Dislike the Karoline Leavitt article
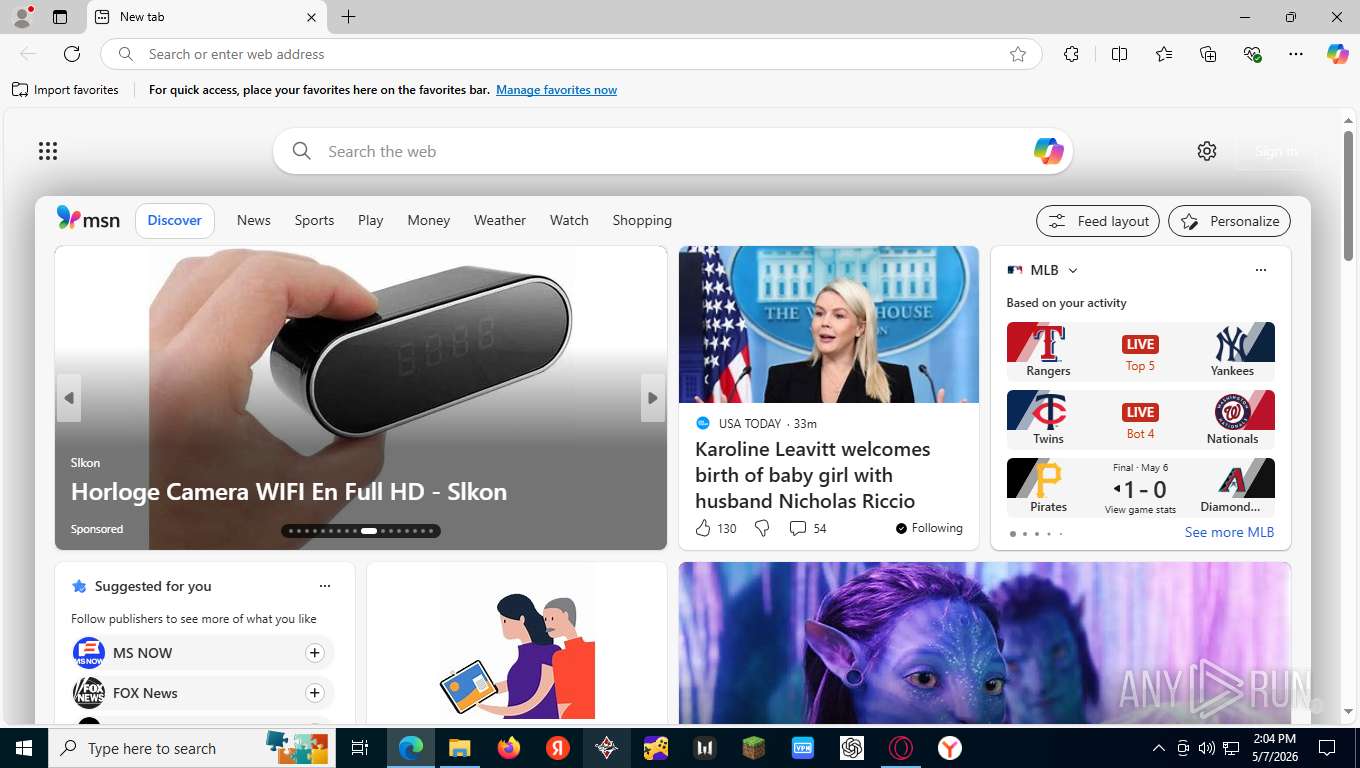The width and height of the screenshot is (1360, 768). 762,528
